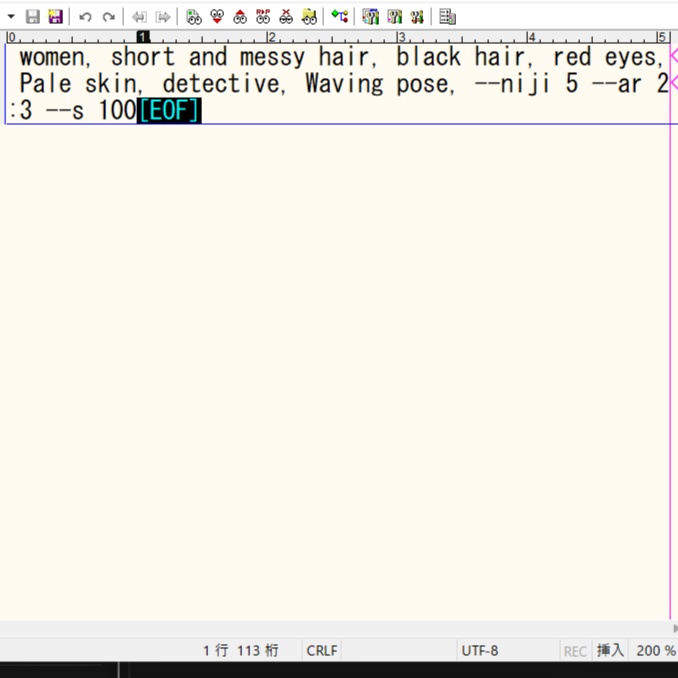Toggle the 挿入 insert mode indicator
The image size is (678, 678).
point(610,650)
